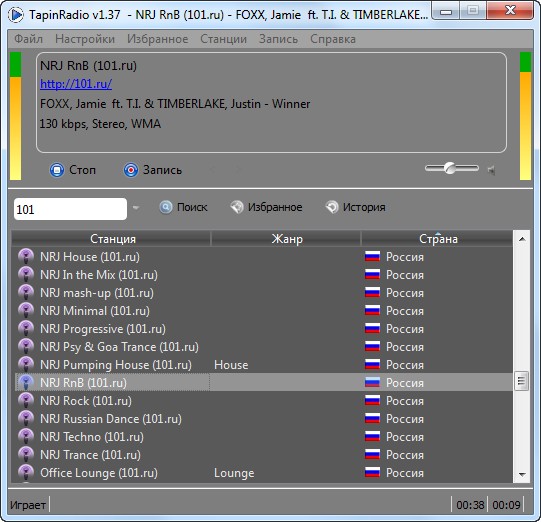The width and height of the screenshot is (541, 522).
Task: Click the scrollbar down arrow in station list
Action: (x=522, y=475)
